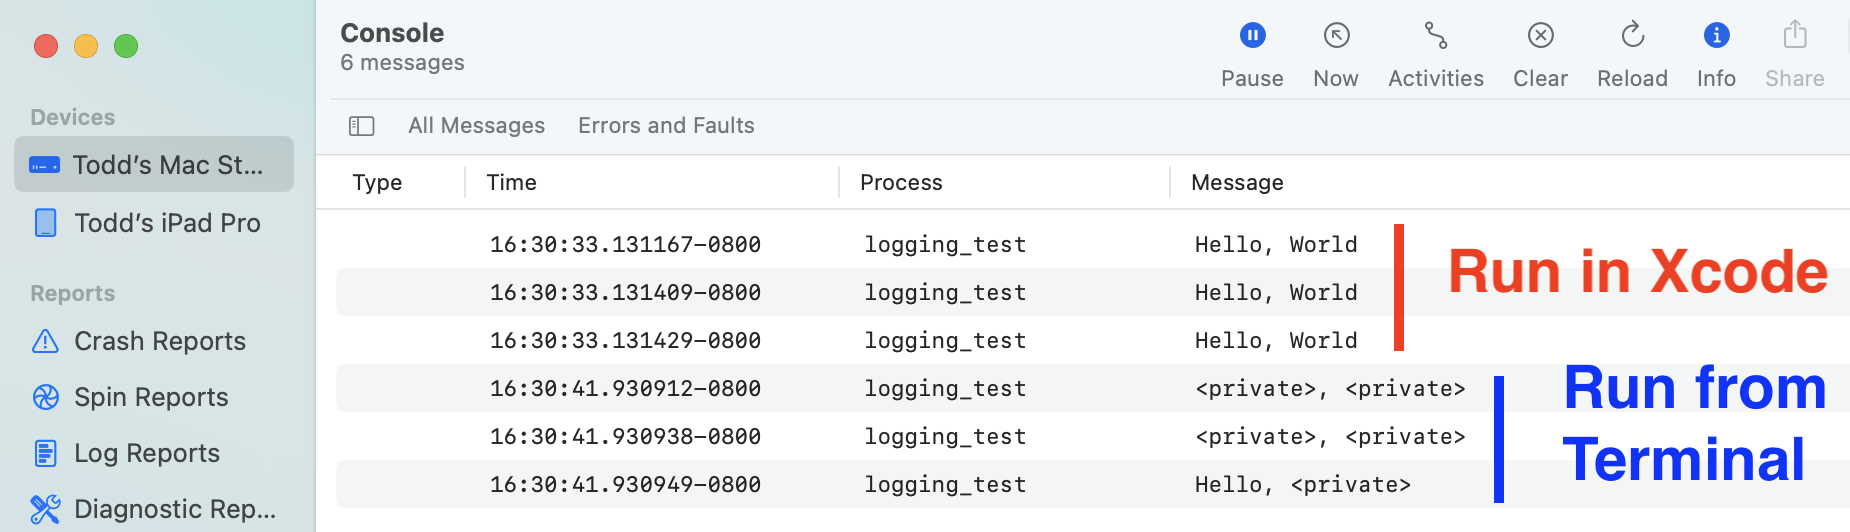This screenshot has height=532, width=1850.
Task: Pause the console message stream
Action: tap(1252, 37)
